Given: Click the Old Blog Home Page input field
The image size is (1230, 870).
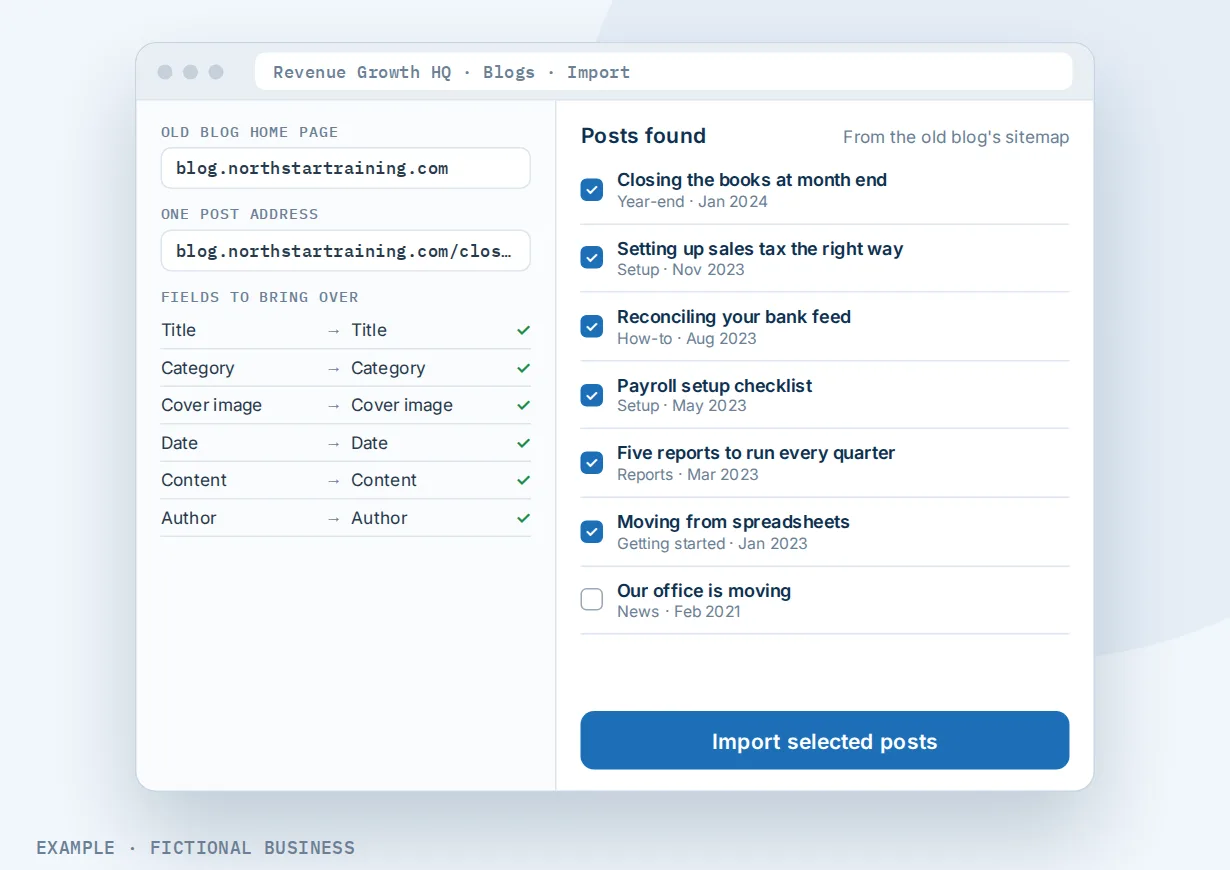Looking at the screenshot, I should [346, 168].
